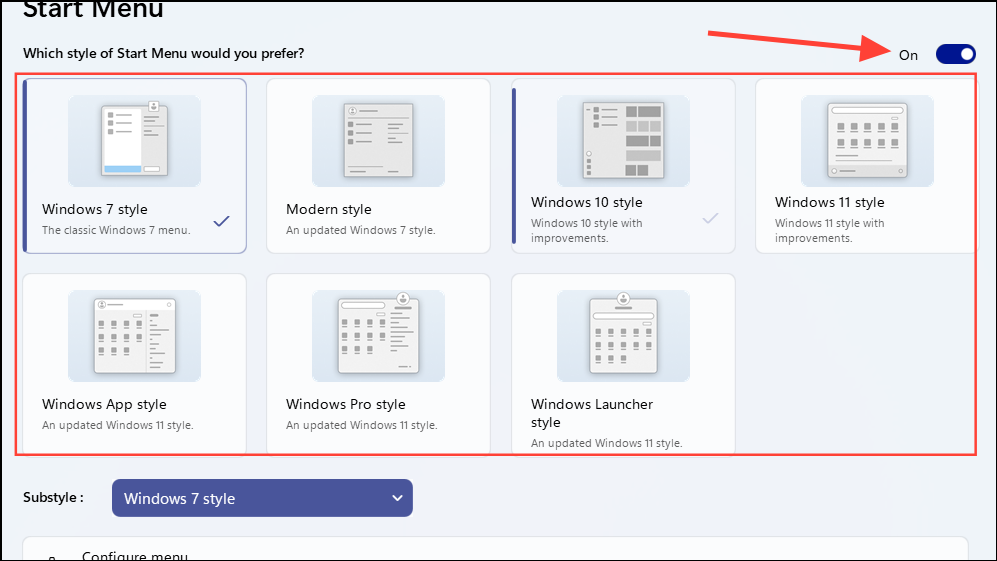Select the Windows 10 style preview thumbnail
Screen dimensions: 997x561
(623, 141)
